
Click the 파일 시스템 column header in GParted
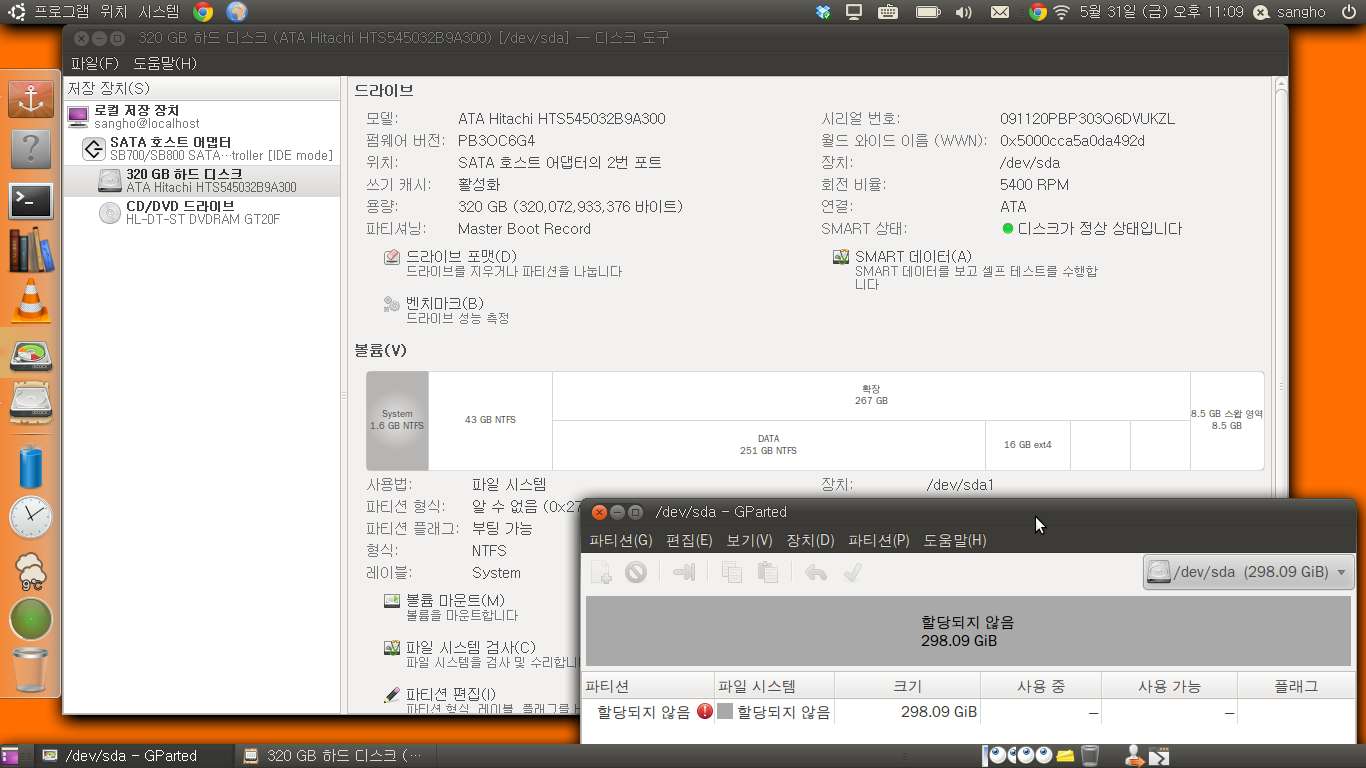[774, 686]
